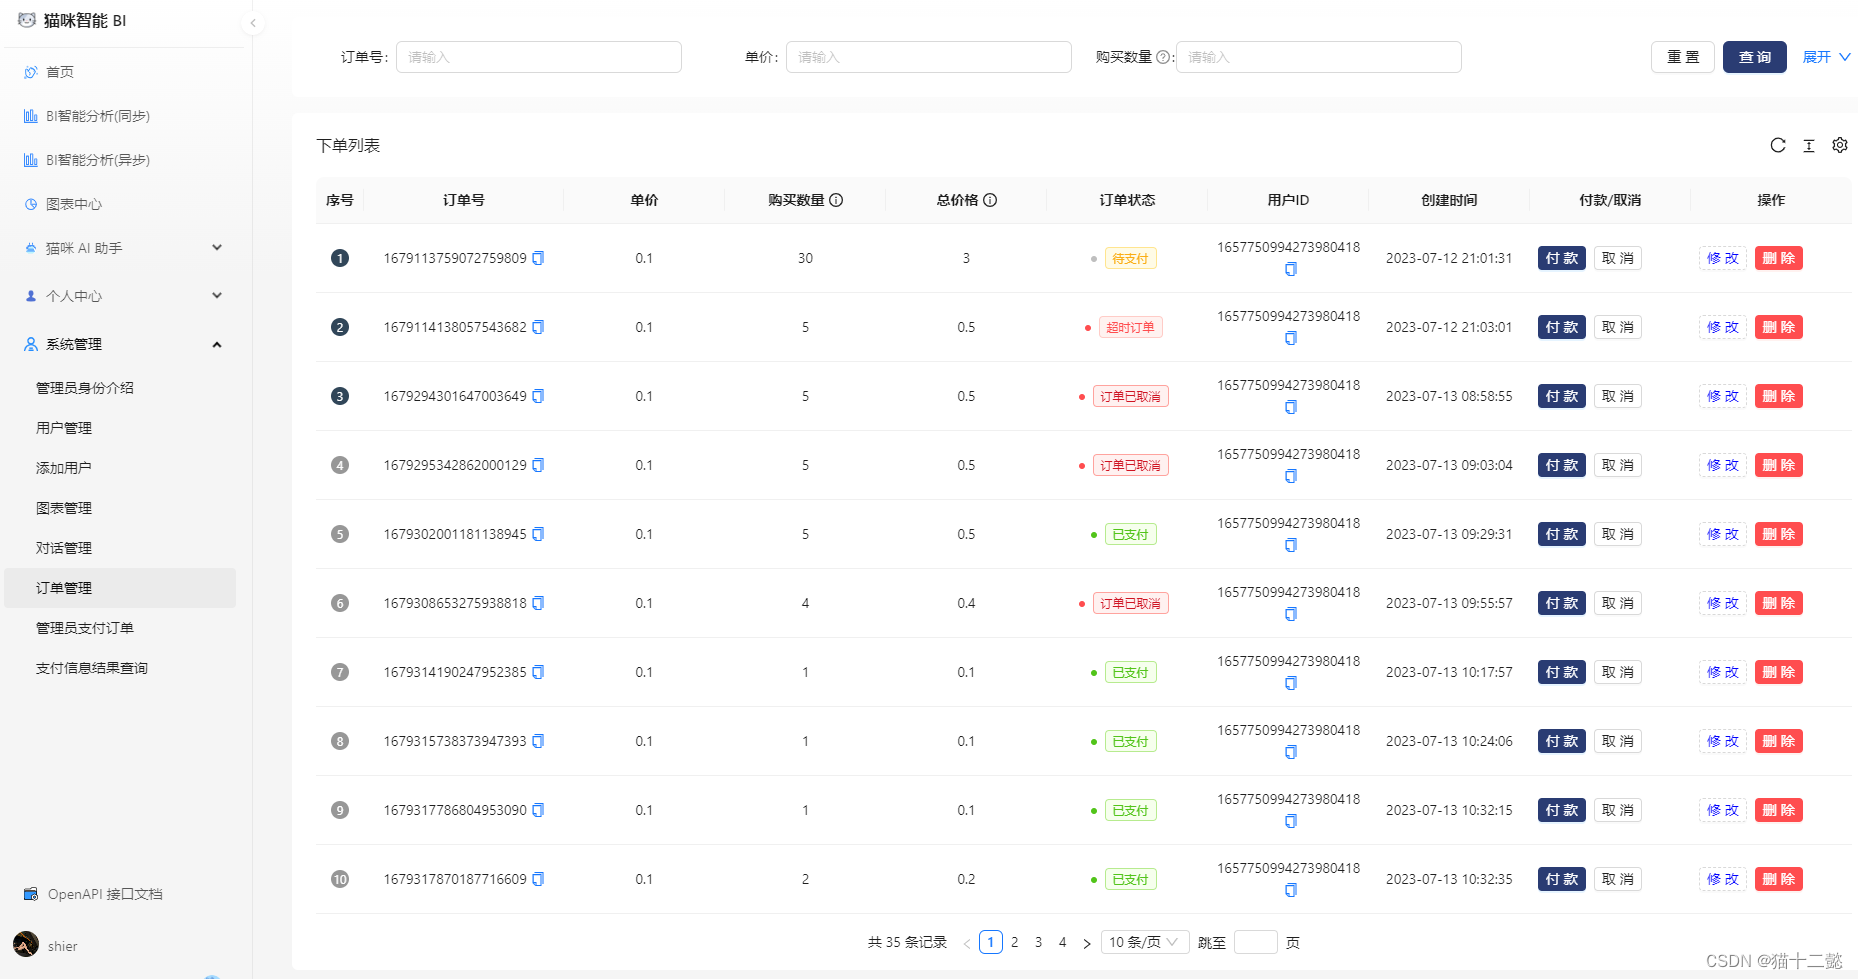
Task: Click 删除 for order 1679317870187716609
Action: [x=1778, y=879]
